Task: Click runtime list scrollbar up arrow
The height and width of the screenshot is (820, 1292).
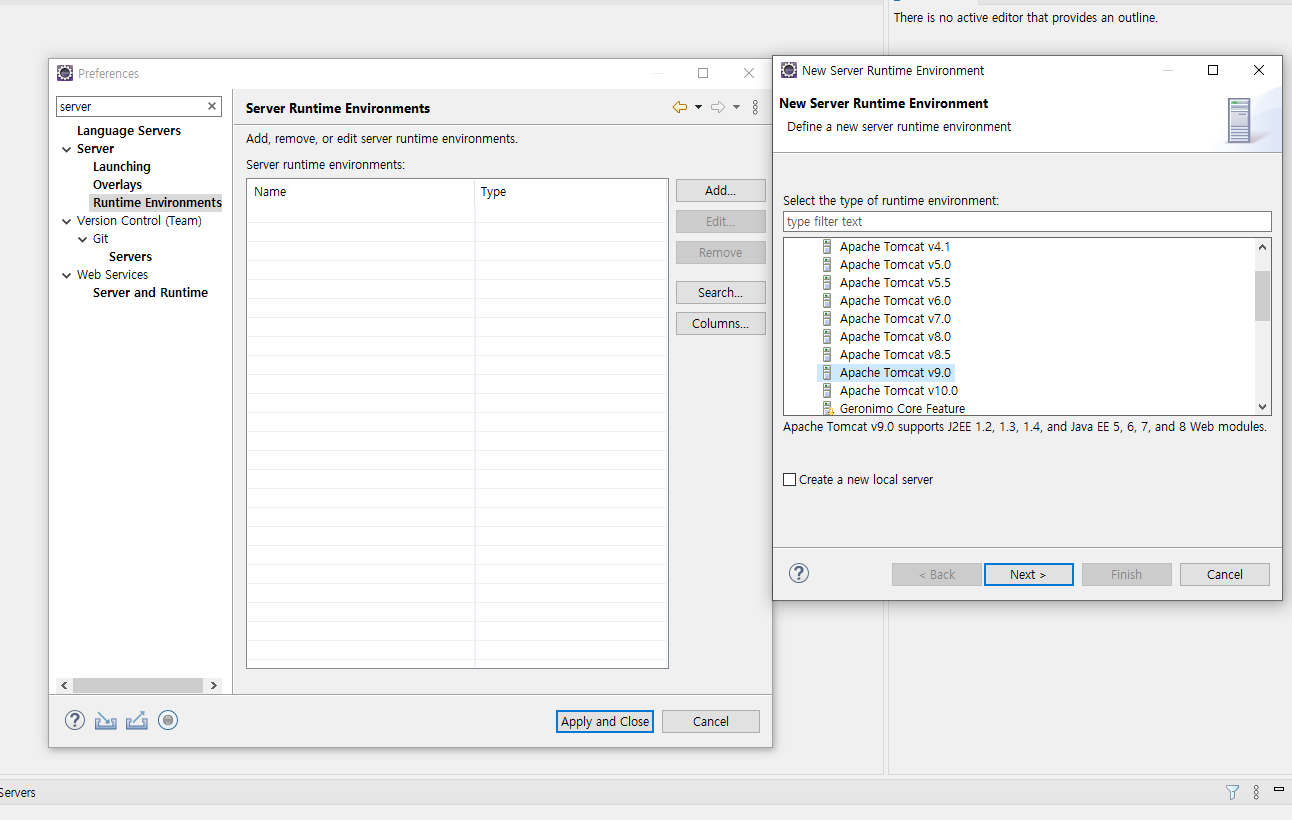Action: (1263, 247)
